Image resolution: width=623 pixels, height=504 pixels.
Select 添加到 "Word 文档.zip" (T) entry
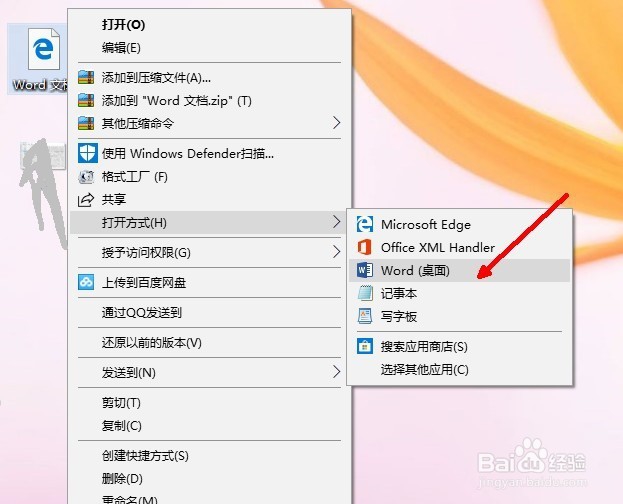point(209,100)
